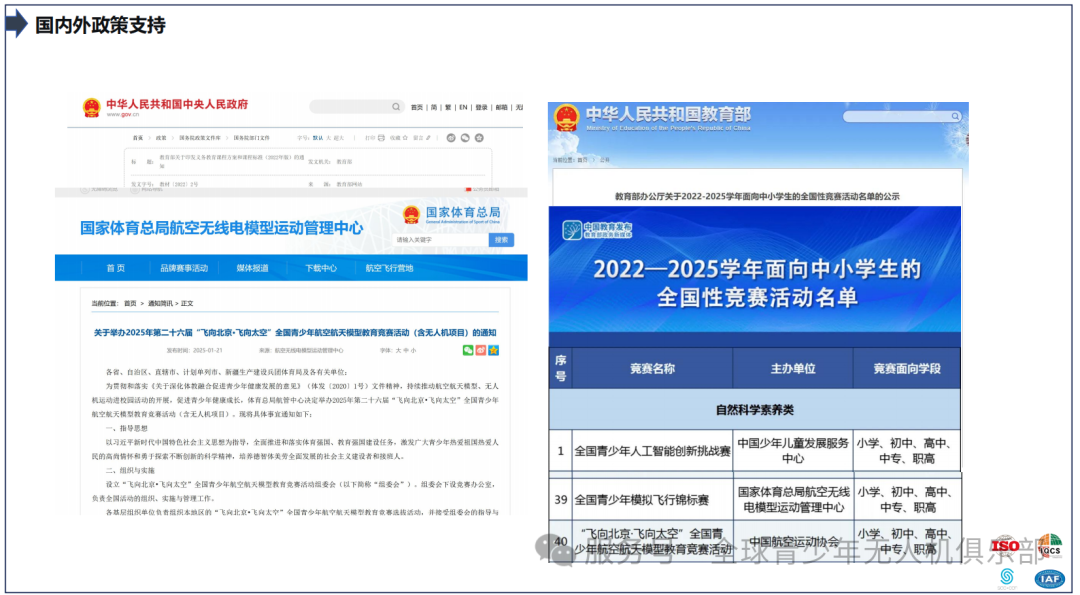Viewport: 1080px width, 595px height.
Task: Click the gov.cn national emblem logo
Action: 91,107
